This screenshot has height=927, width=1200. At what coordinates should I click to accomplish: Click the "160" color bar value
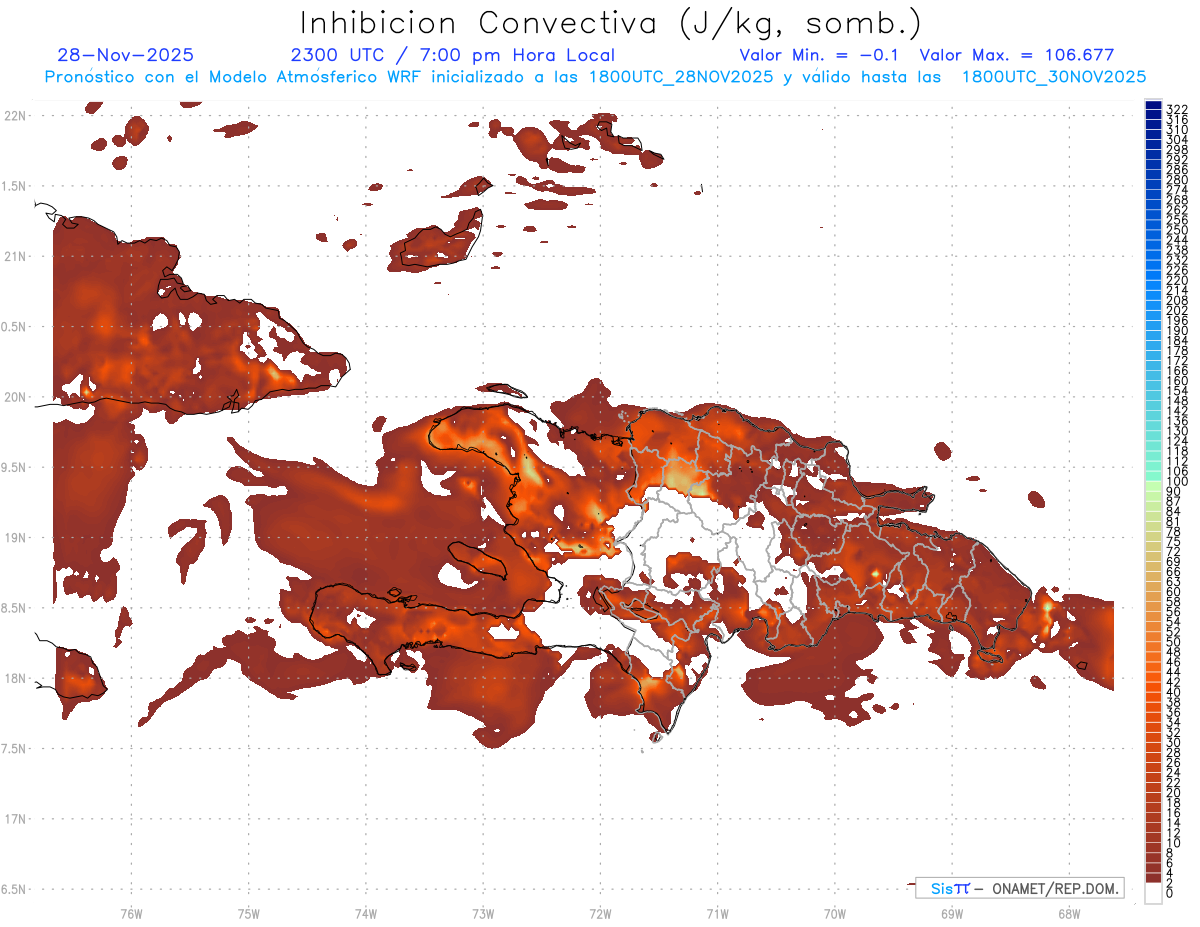(x=1177, y=381)
